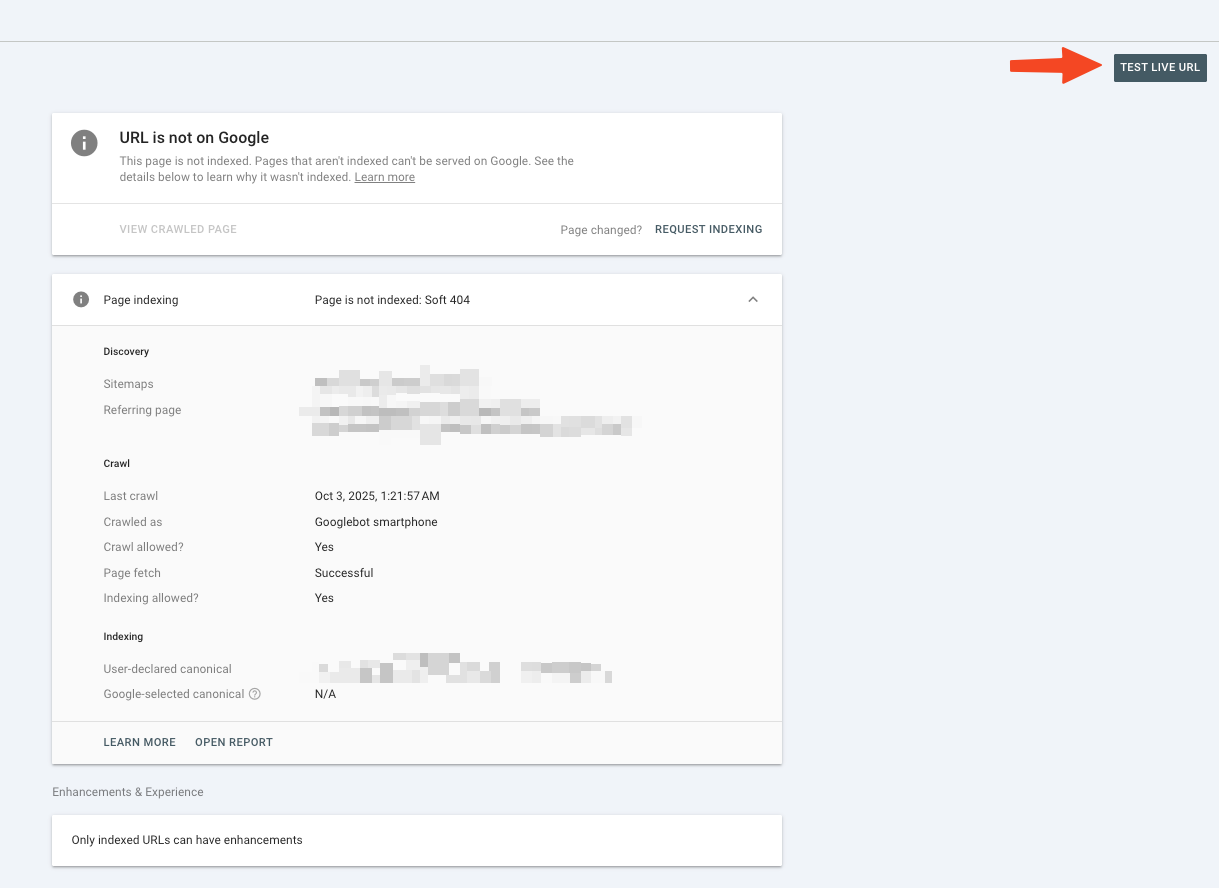Image resolution: width=1219 pixels, height=888 pixels.
Task: Click "LEARN MORE" at panel bottom
Action: [139, 742]
